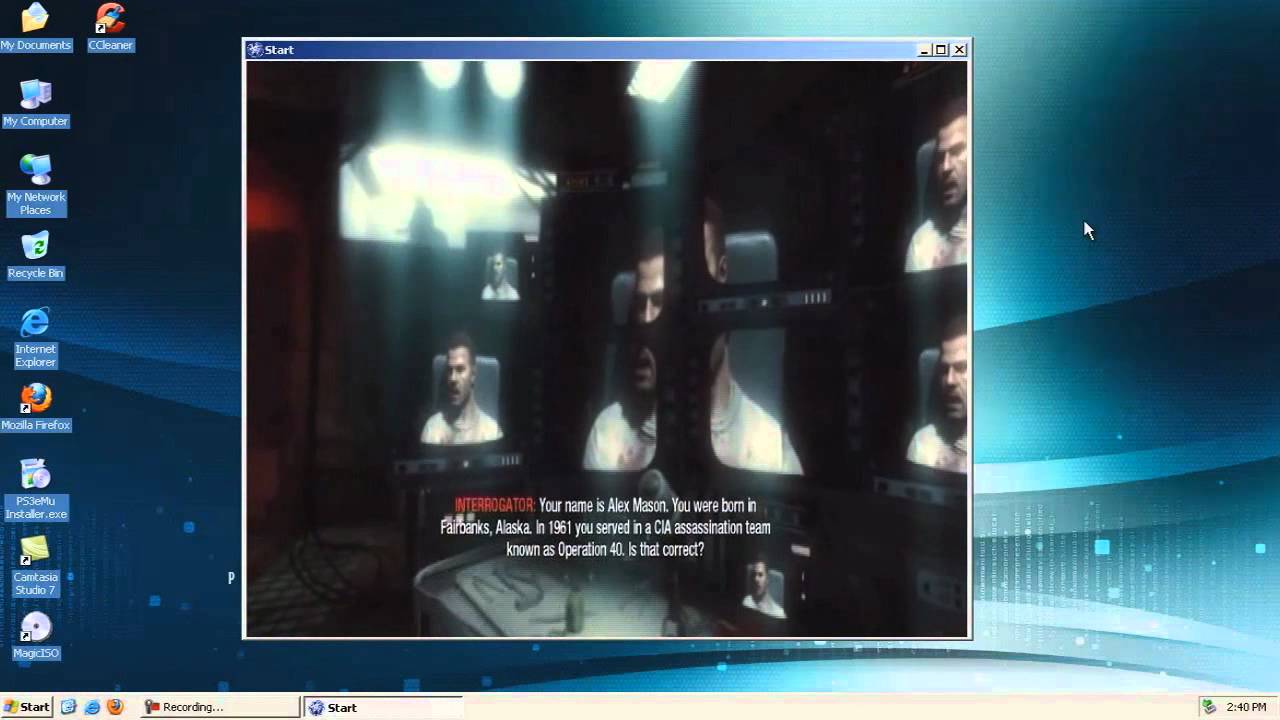Click the INTERROGATOR subtitle label
This screenshot has height=720, width=1280.
pyautogui.click(x=495, y=506)
